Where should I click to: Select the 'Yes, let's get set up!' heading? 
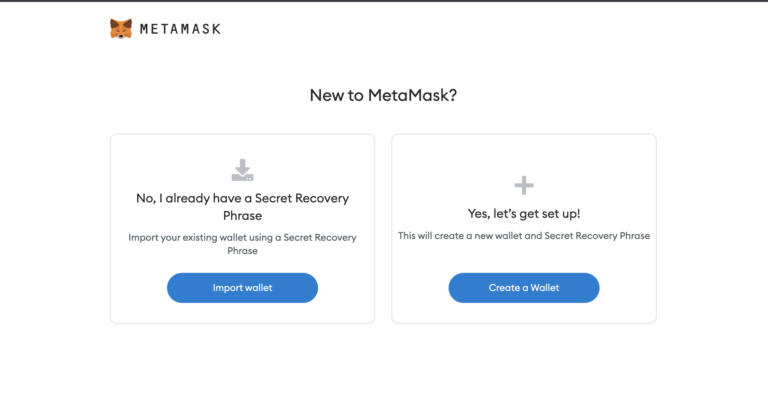[524, 213]
